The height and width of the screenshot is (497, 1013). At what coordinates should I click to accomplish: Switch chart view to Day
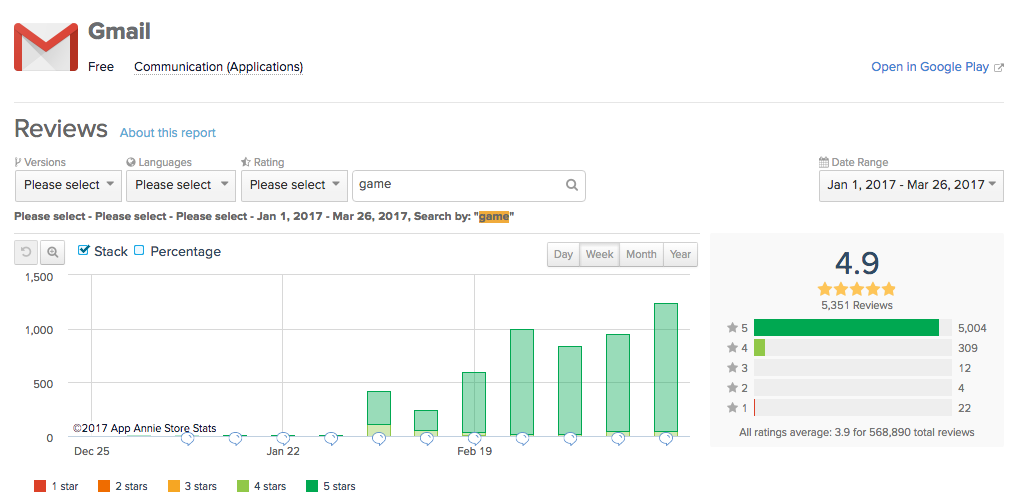(563, 255)
